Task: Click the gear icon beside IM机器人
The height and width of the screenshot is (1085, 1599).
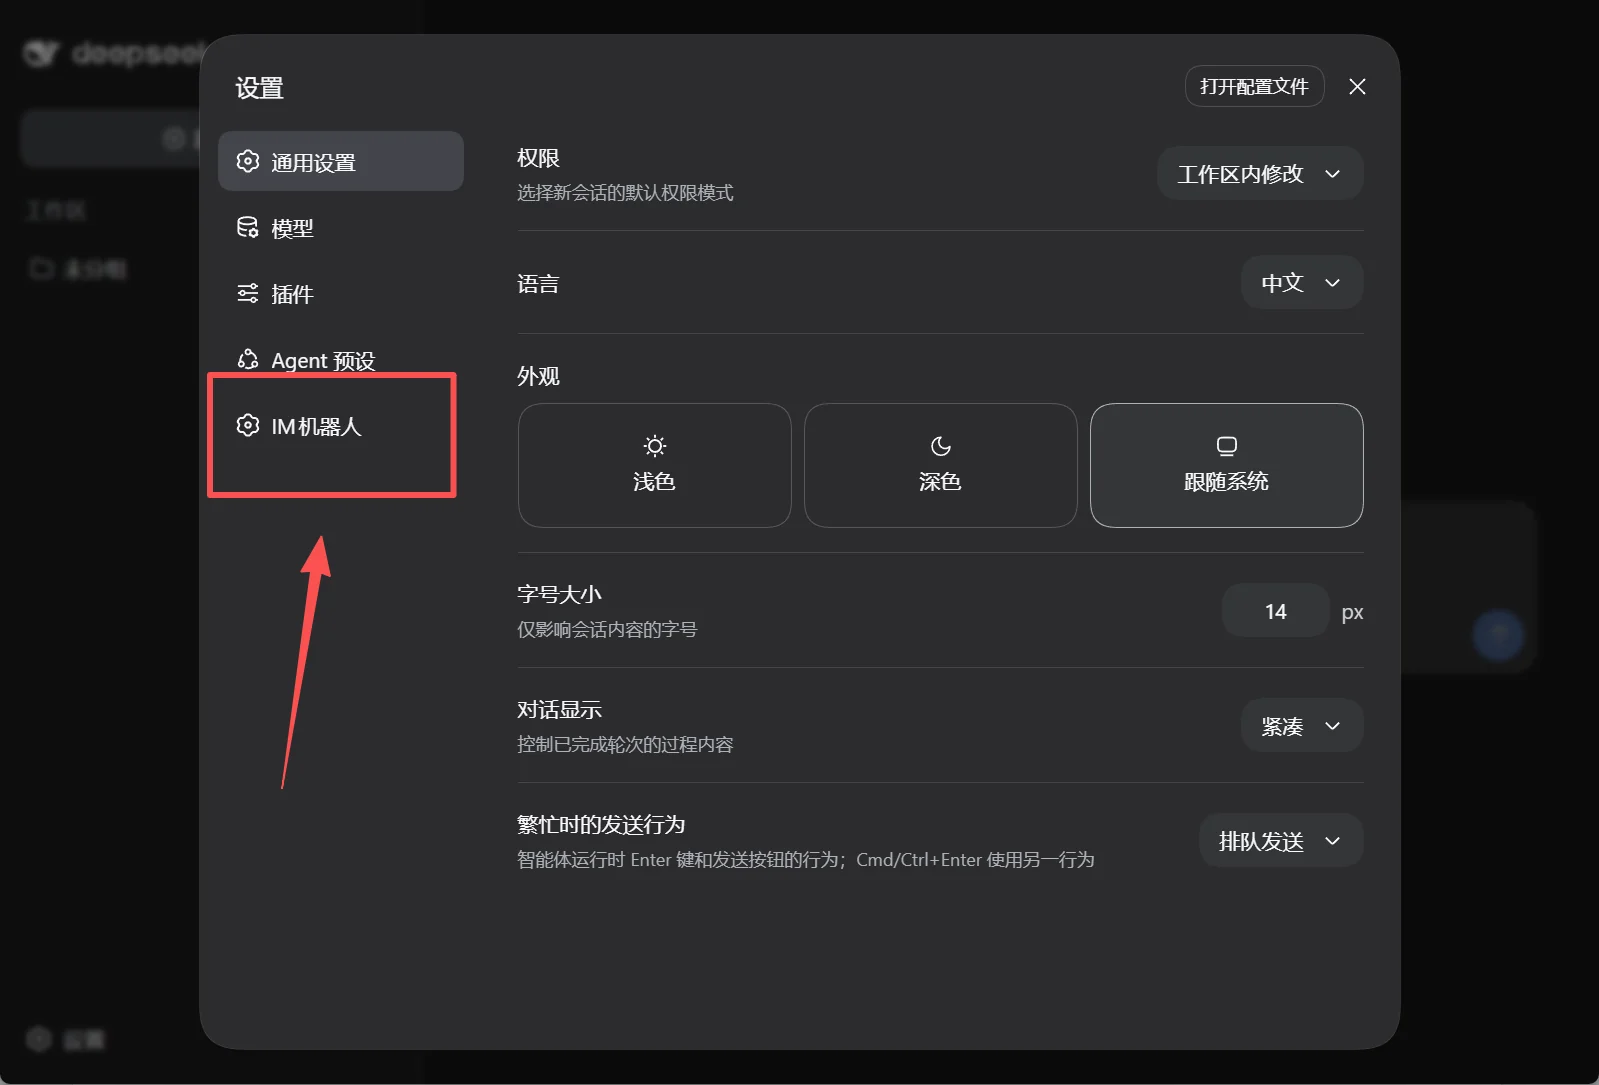Action: tap(247, 425)
